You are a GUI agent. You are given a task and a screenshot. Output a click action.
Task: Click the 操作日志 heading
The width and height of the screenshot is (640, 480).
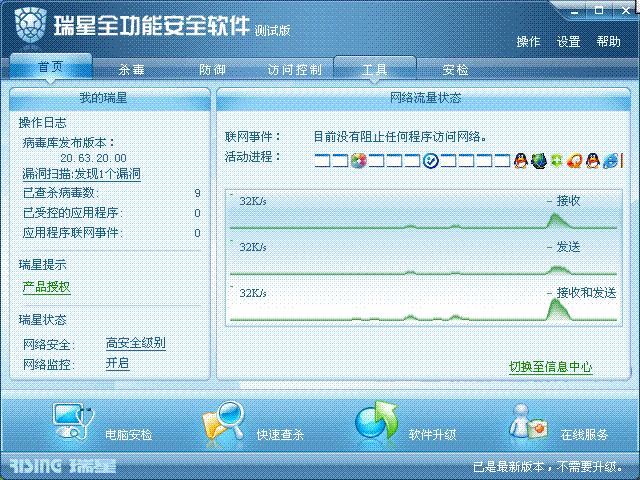[42, 123]
